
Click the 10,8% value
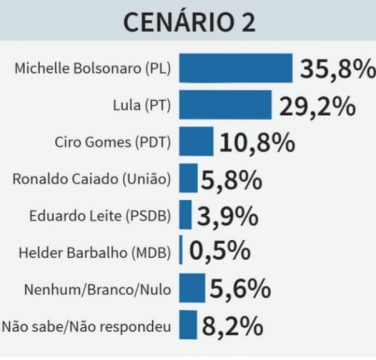(257, 143)
